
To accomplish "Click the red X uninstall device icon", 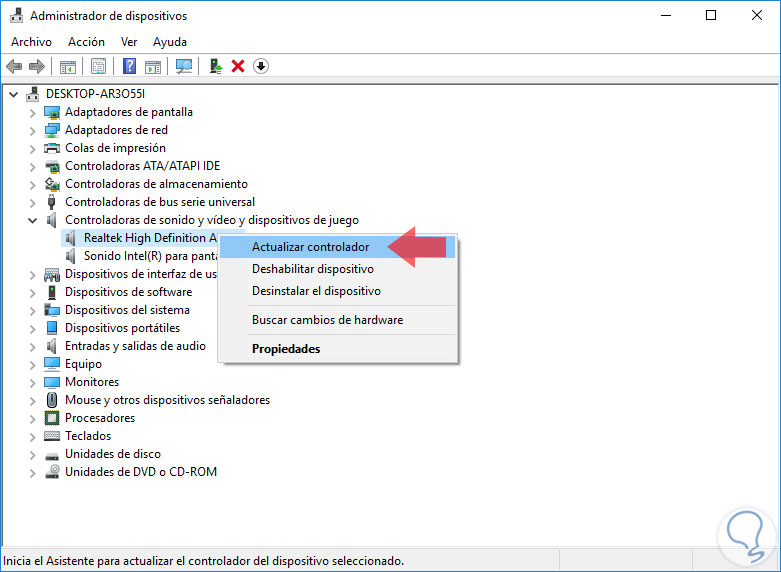I will (x=238, y=66).
